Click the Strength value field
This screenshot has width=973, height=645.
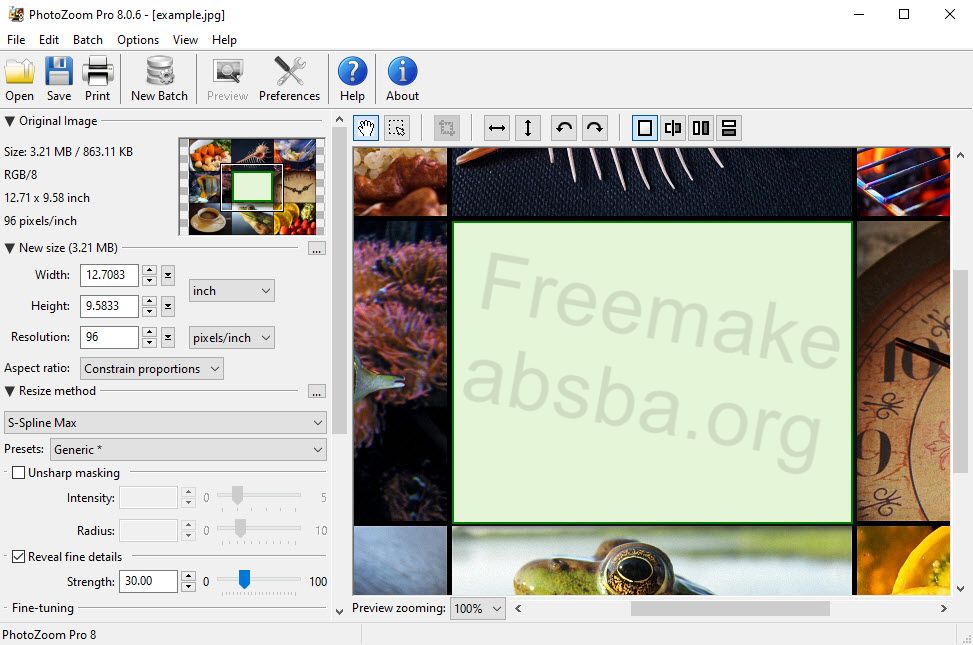click(x=148, y=581)
